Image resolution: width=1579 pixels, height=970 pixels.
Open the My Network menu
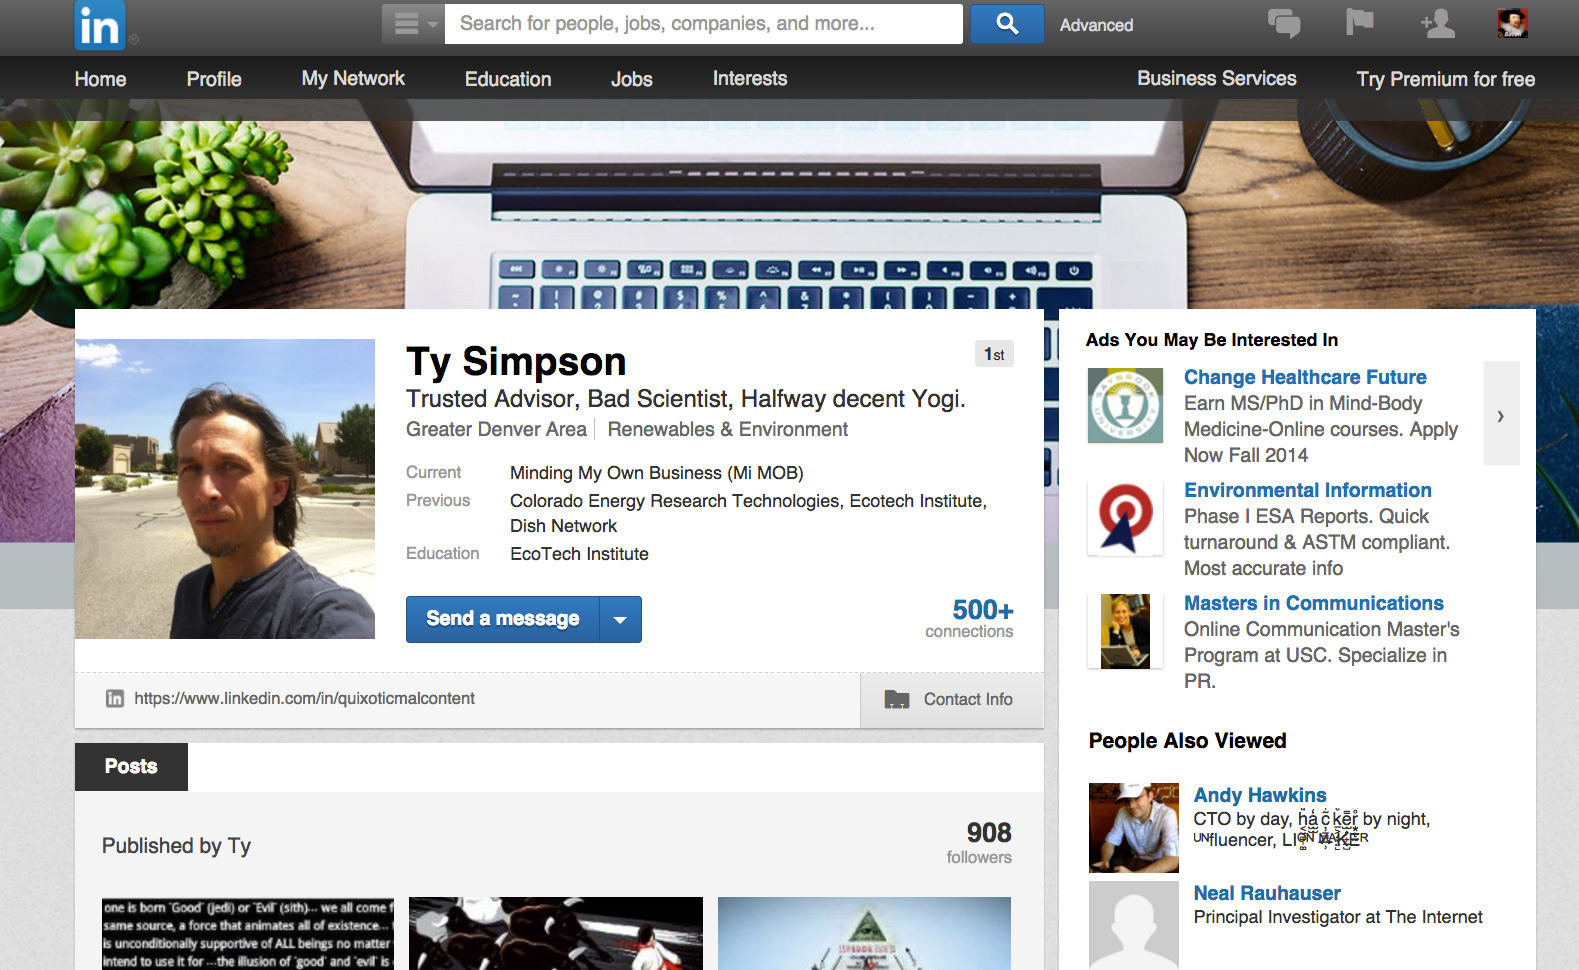353,78
